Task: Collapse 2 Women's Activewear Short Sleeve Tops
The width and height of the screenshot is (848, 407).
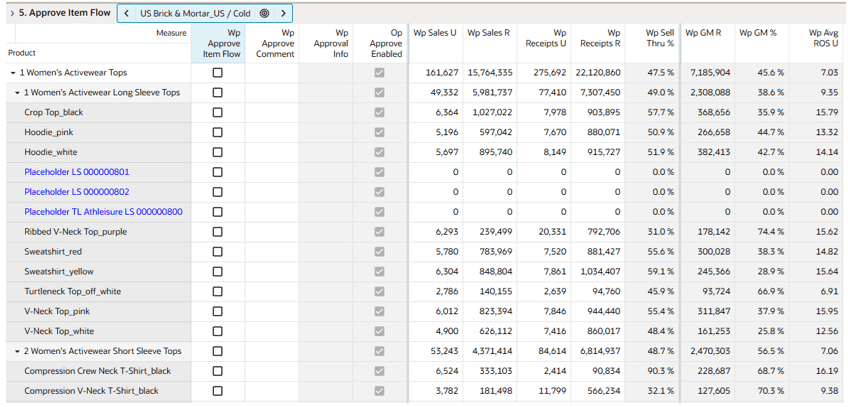Action: coord(17,351)
